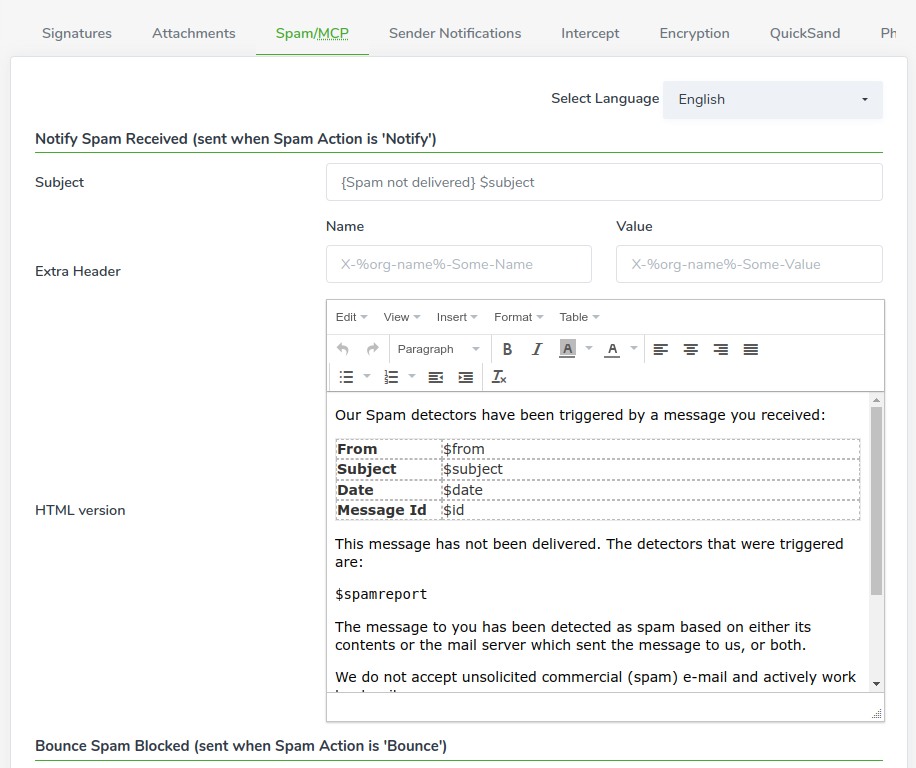The image size is (916, 768).
Task: Click 'This message has not been delivered' paragraph
Action: coord(589,553)
